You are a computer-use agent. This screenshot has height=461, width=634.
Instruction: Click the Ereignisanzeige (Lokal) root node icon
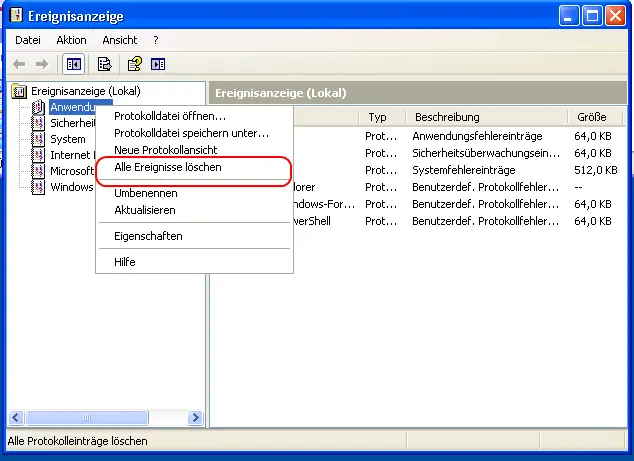19,91
